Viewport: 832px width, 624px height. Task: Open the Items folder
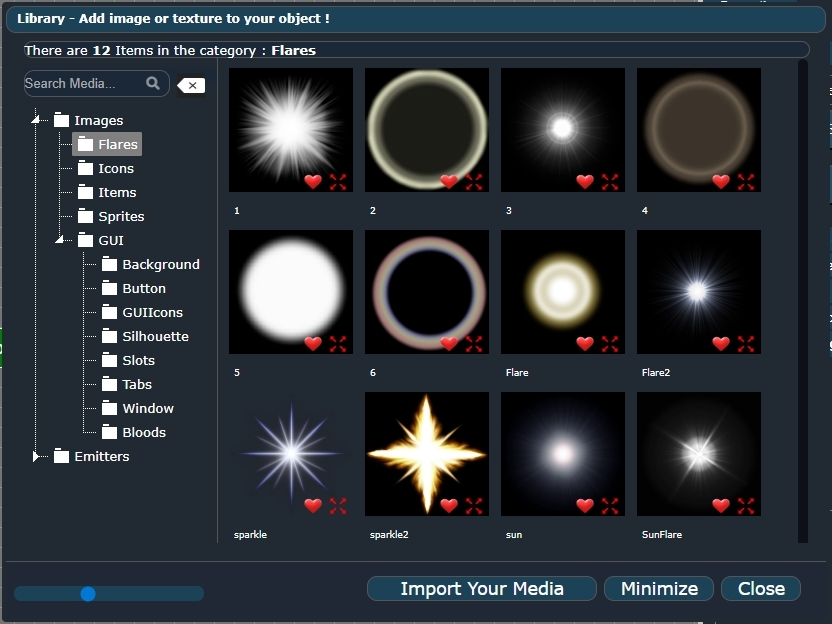(107, 192)
